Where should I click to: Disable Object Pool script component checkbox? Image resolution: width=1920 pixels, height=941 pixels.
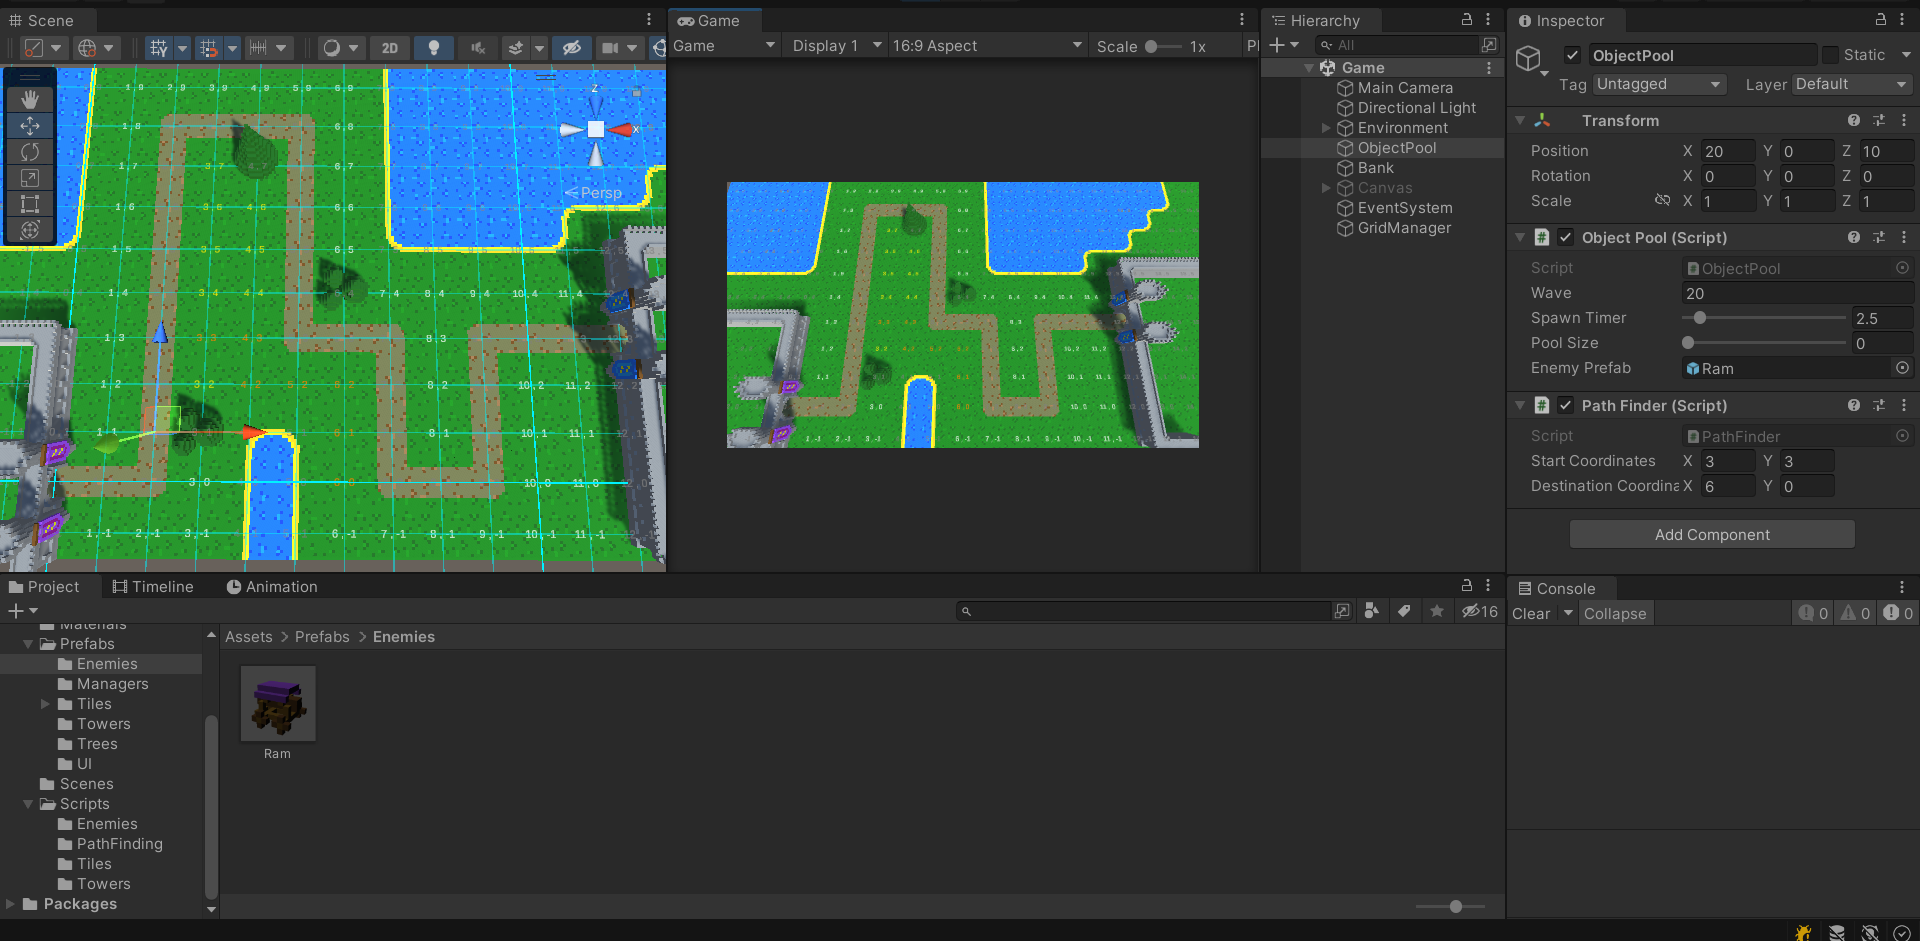1565,237
